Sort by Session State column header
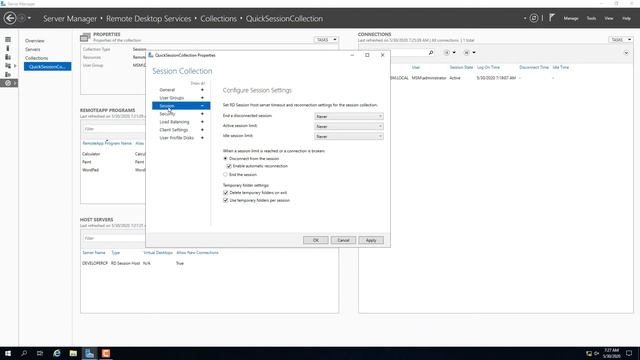640x360 pixels. (x=461, y=67)
